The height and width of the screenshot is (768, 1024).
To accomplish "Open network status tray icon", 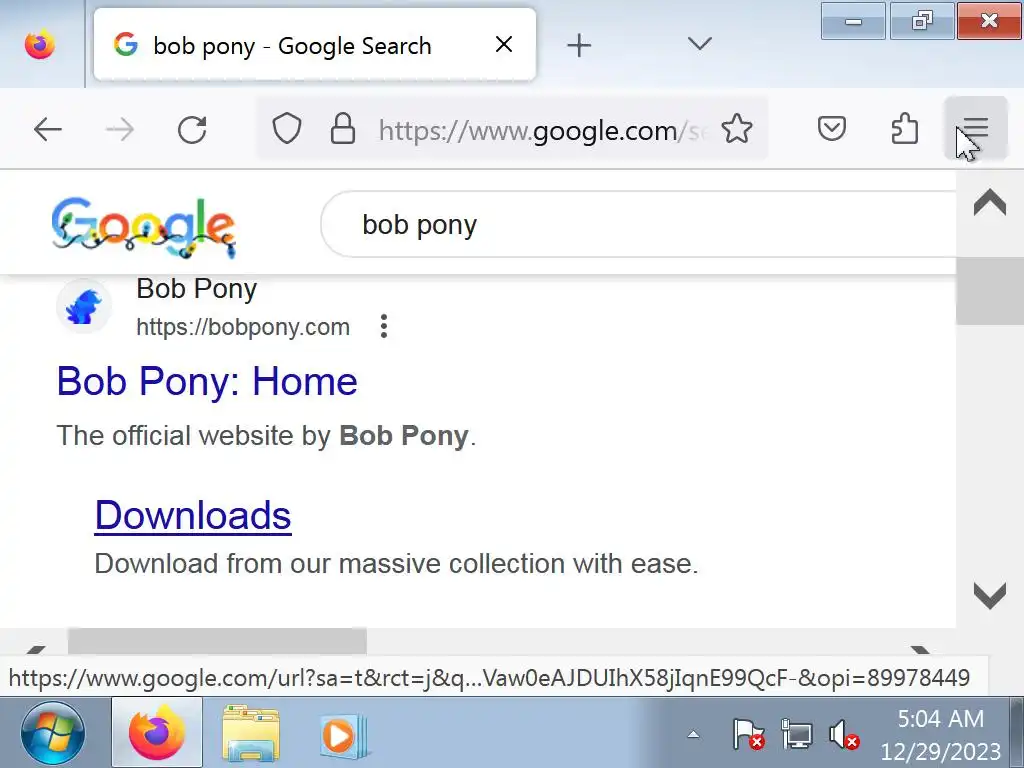I will pyautogui.click(x=797, y=734).
